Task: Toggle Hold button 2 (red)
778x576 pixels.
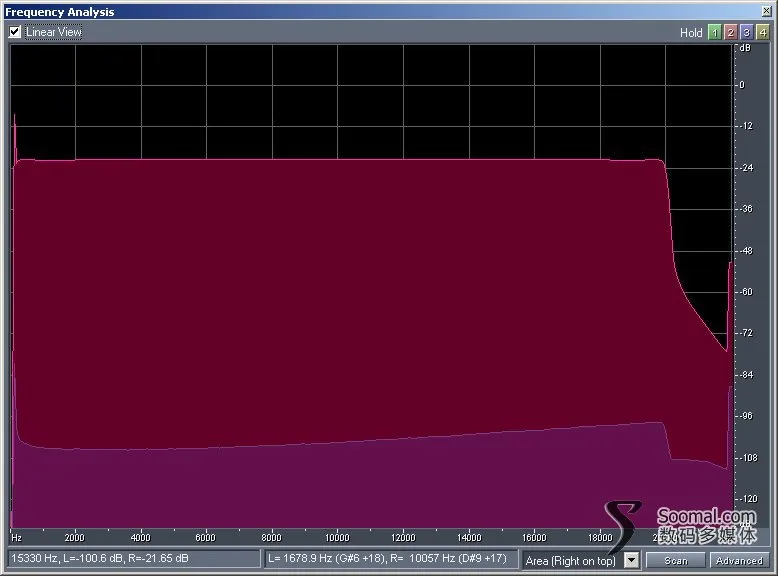Action: point(730,33)
